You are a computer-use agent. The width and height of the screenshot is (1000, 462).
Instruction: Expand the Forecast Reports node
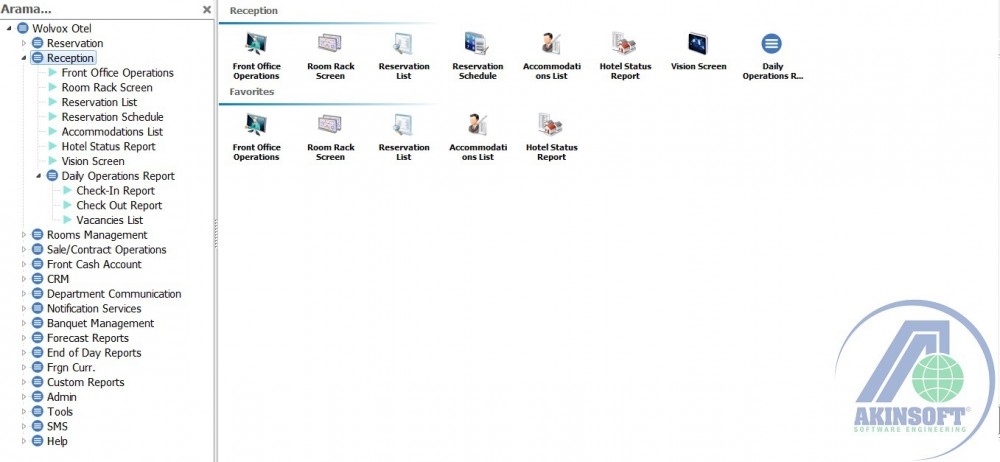(x=24, y=338)
